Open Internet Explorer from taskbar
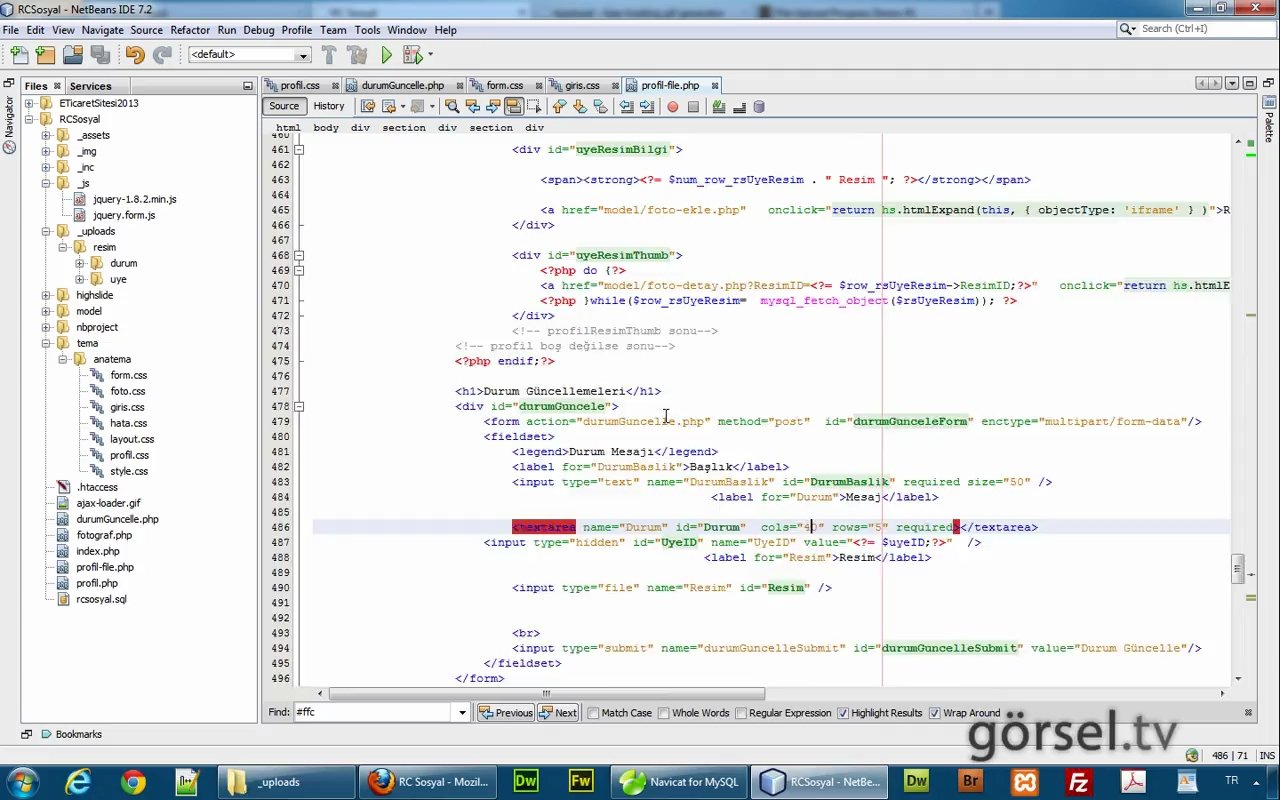The width and height of the screenshot is (1280, 800). coord(78,781)
